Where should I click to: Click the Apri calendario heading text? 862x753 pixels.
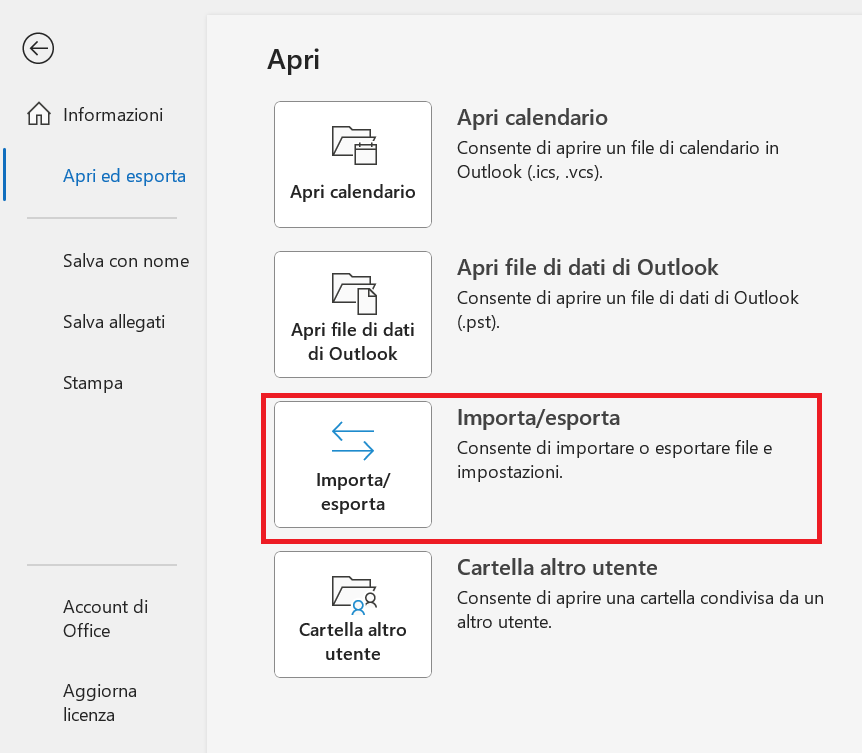532,118
